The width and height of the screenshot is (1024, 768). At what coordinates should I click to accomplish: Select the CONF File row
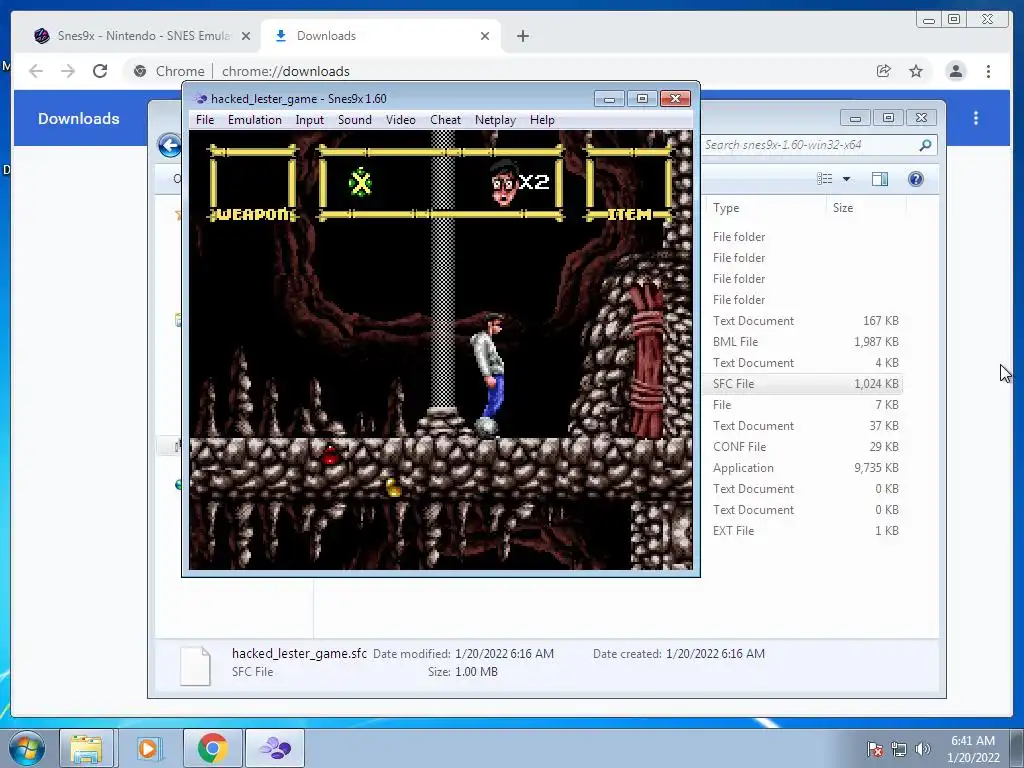804,447
